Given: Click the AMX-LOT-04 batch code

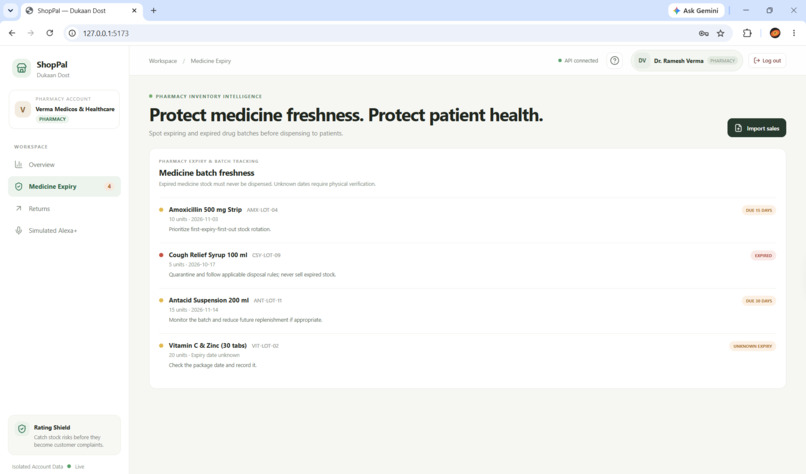Looking at the screenshot, I should point(262,210).
